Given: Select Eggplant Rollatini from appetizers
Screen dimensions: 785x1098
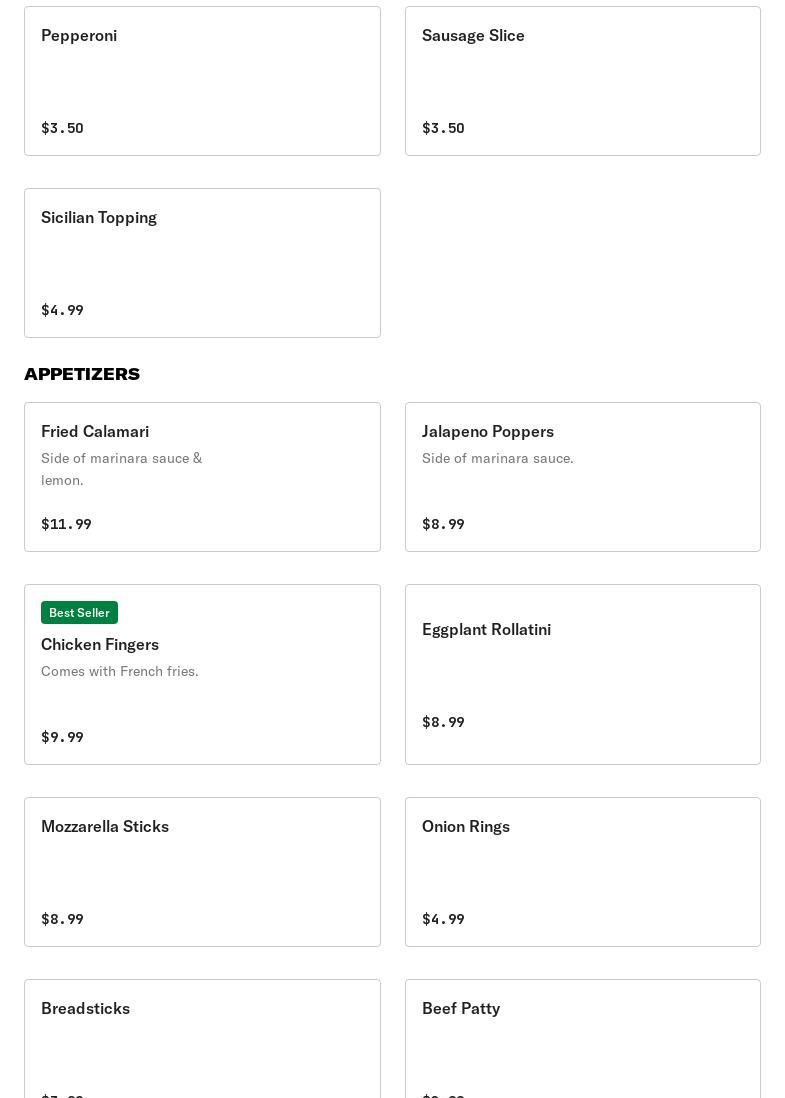Looking at the screenshot, I should point(583,674).
